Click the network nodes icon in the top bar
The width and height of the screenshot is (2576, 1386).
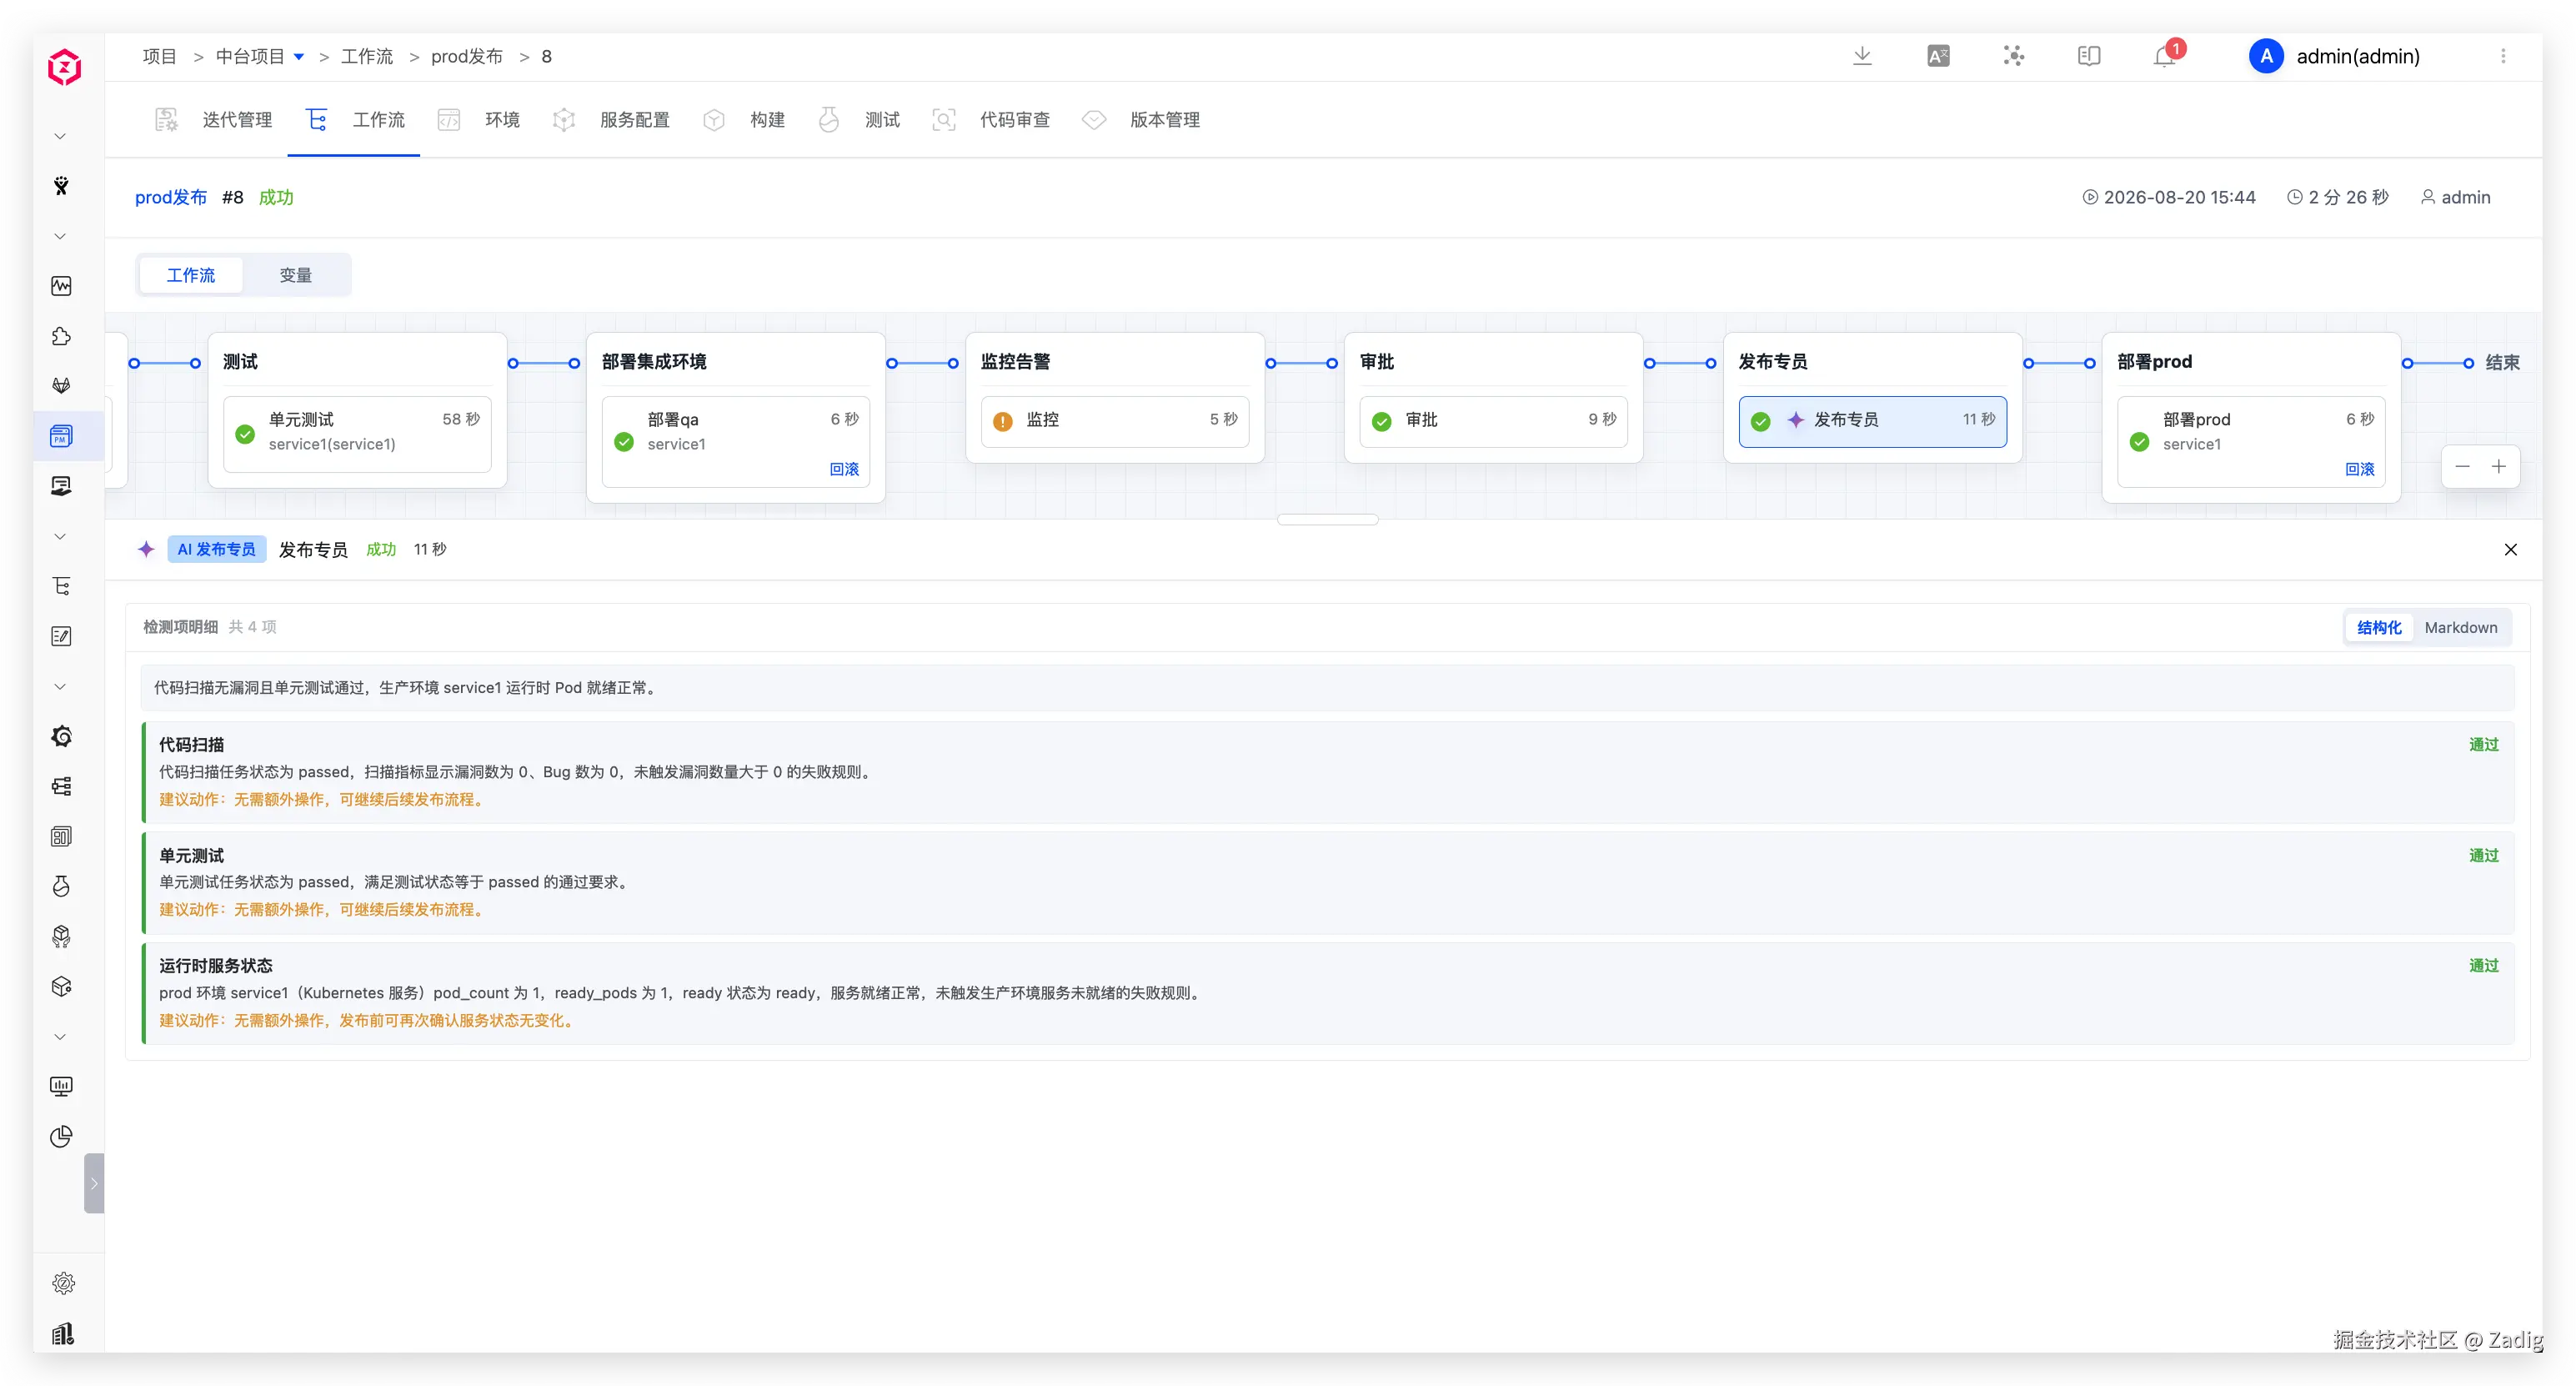(2014, 56)
